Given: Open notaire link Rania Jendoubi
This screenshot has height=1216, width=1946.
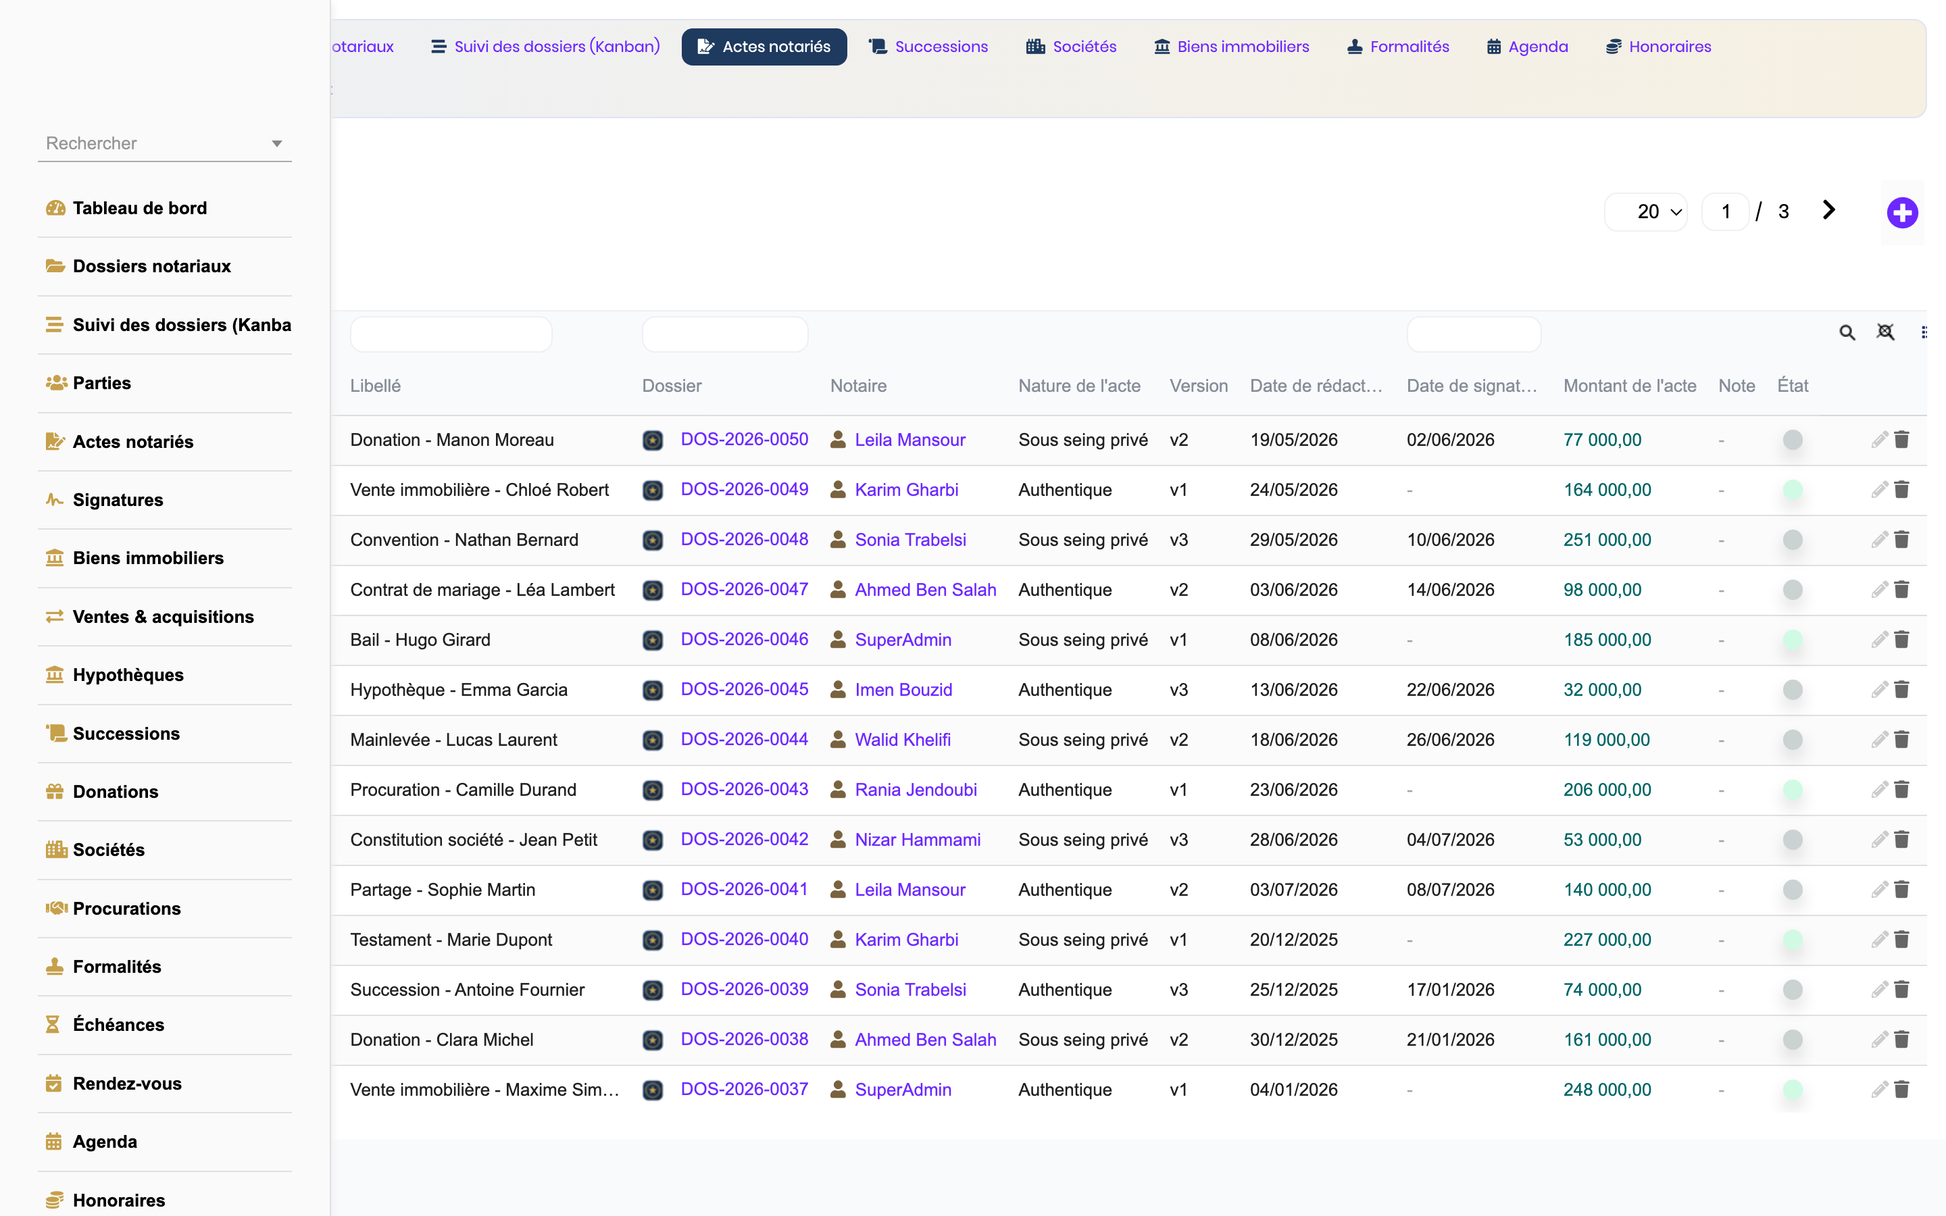Looking at the screenshot, I should [x=916, y=790].
